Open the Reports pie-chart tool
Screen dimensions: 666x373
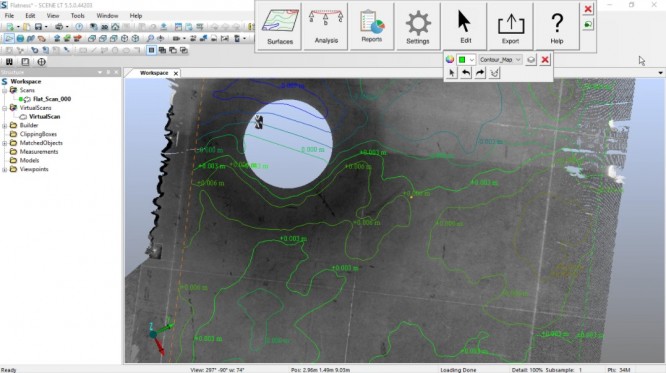click(372, 27)
